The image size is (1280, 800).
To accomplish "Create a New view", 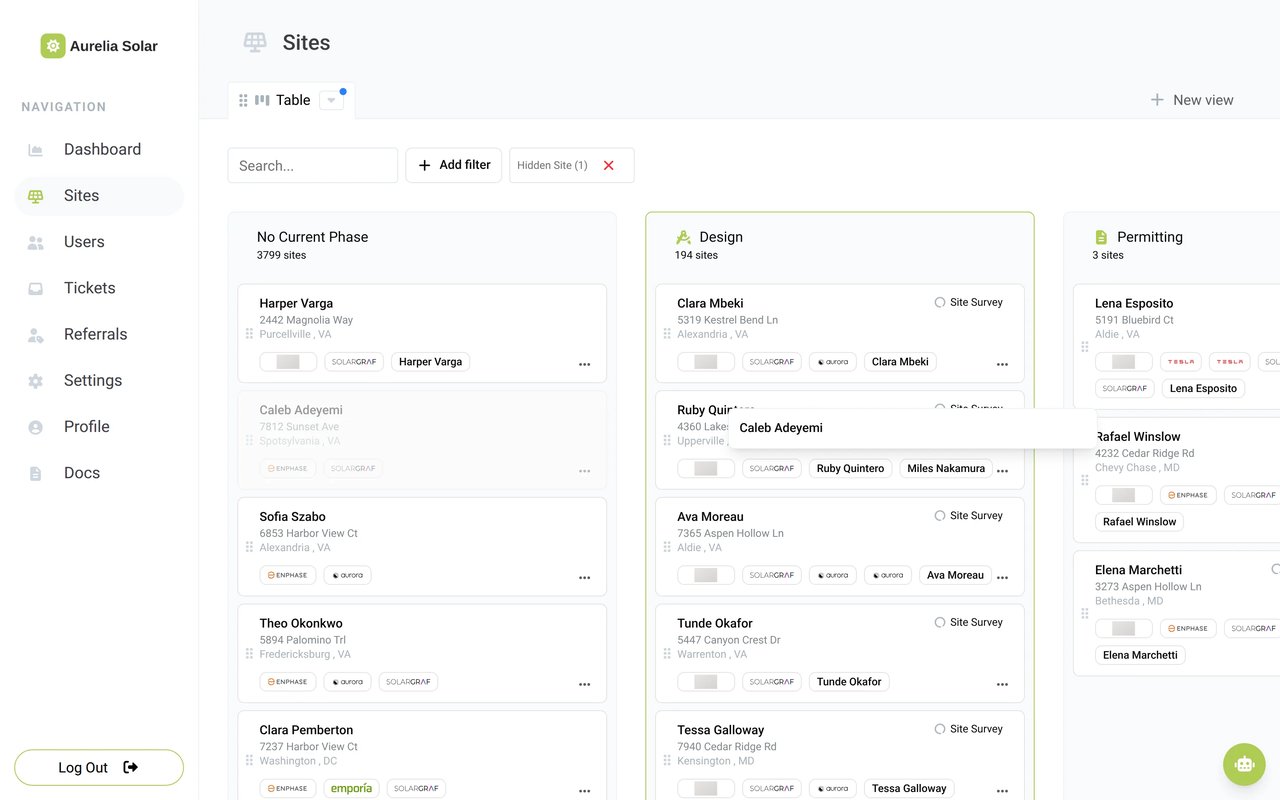I will (1192, 100).
